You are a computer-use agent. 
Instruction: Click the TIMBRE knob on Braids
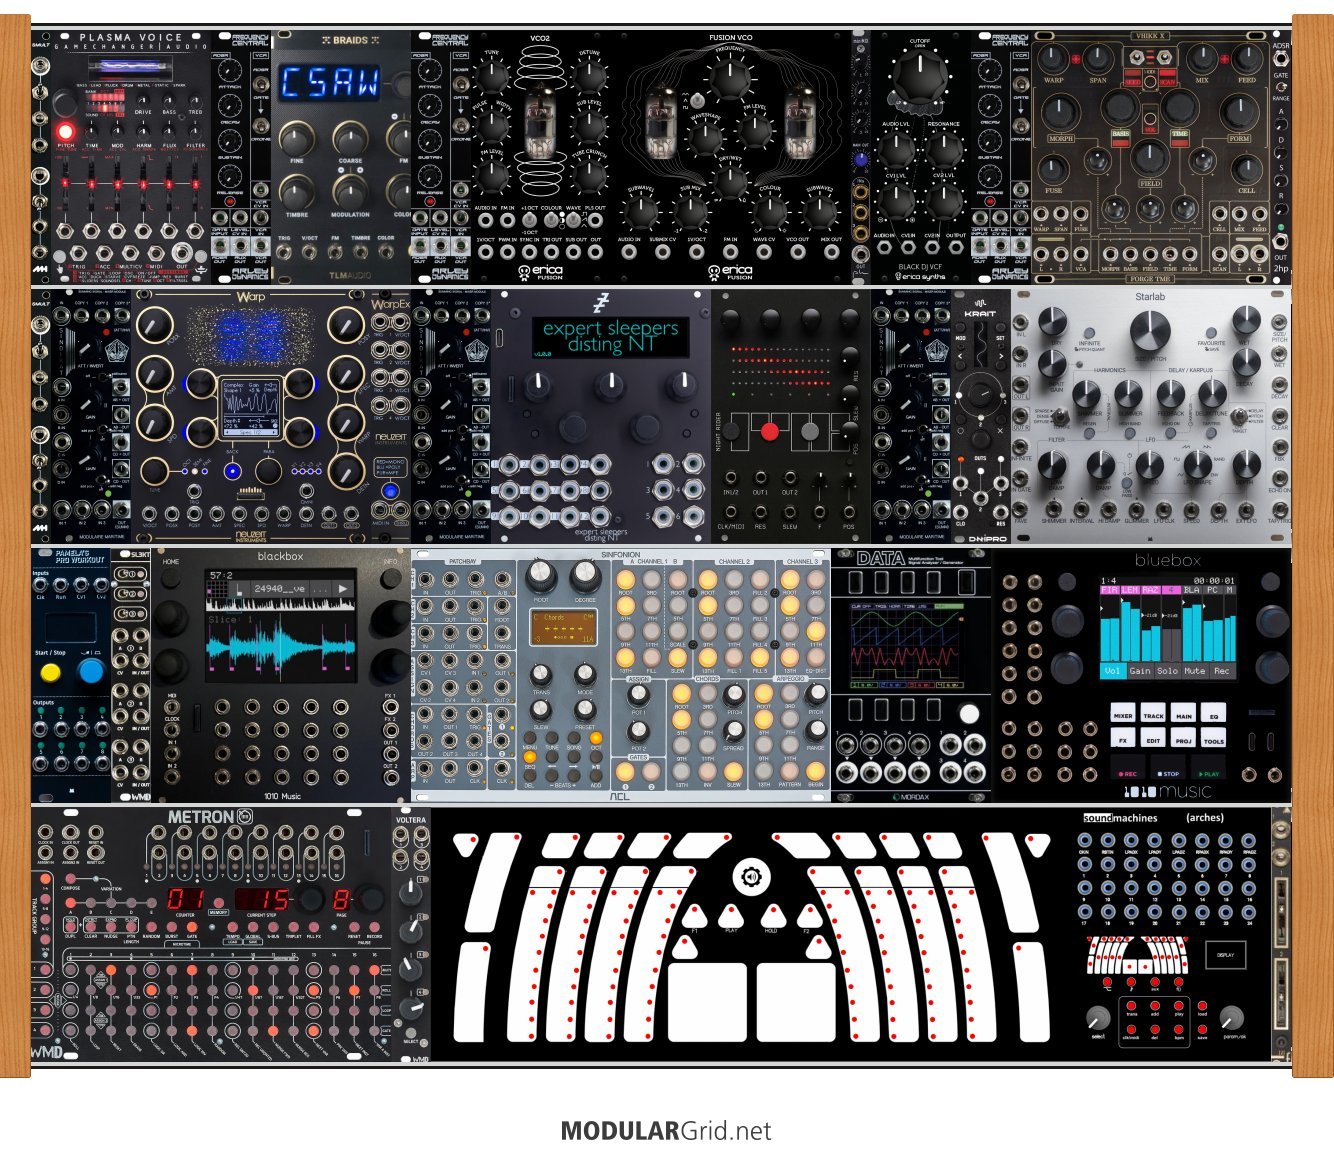297,191
